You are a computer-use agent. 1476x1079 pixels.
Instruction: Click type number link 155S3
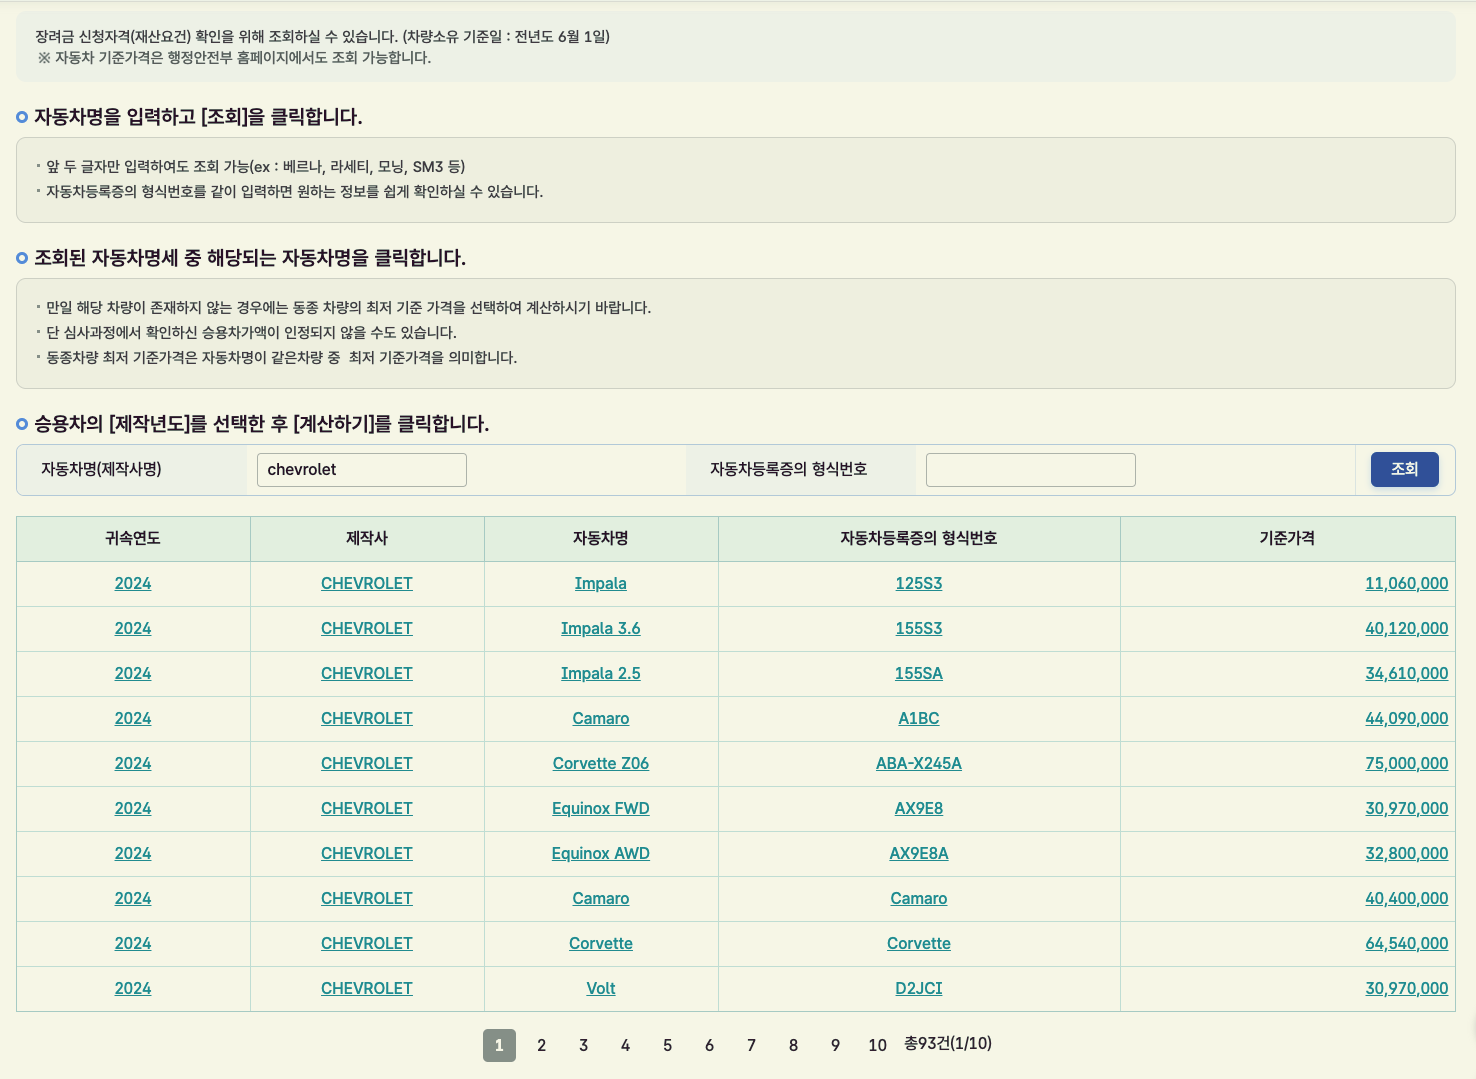(918, 628)
